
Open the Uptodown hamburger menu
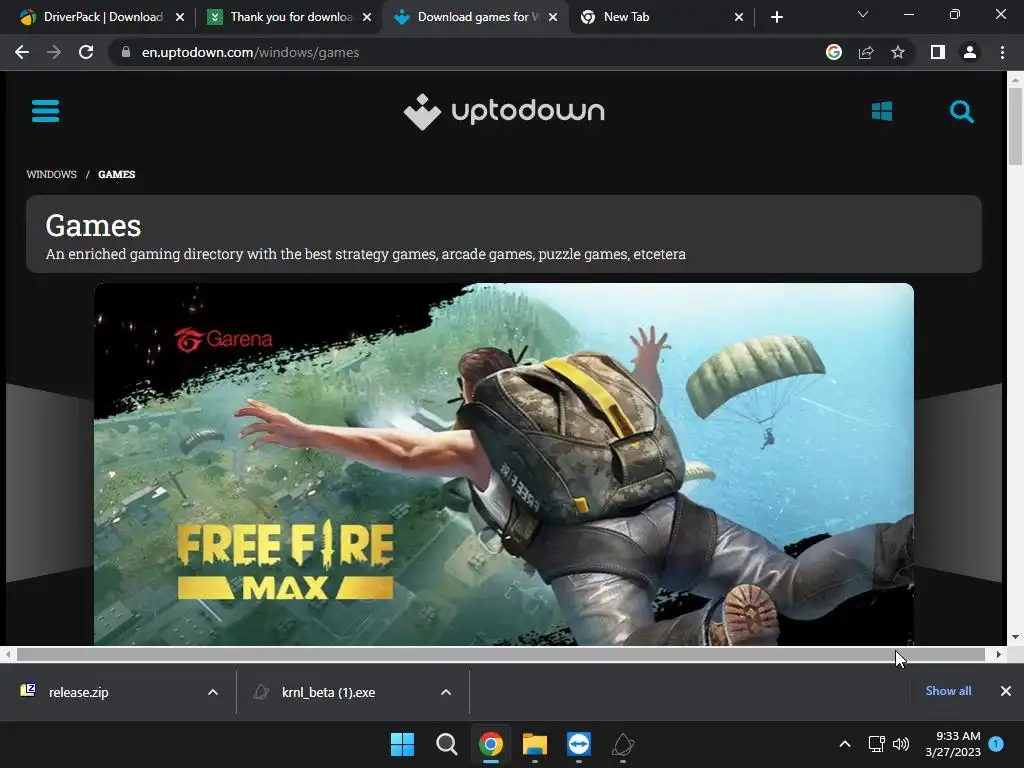(x=46, y=111)
